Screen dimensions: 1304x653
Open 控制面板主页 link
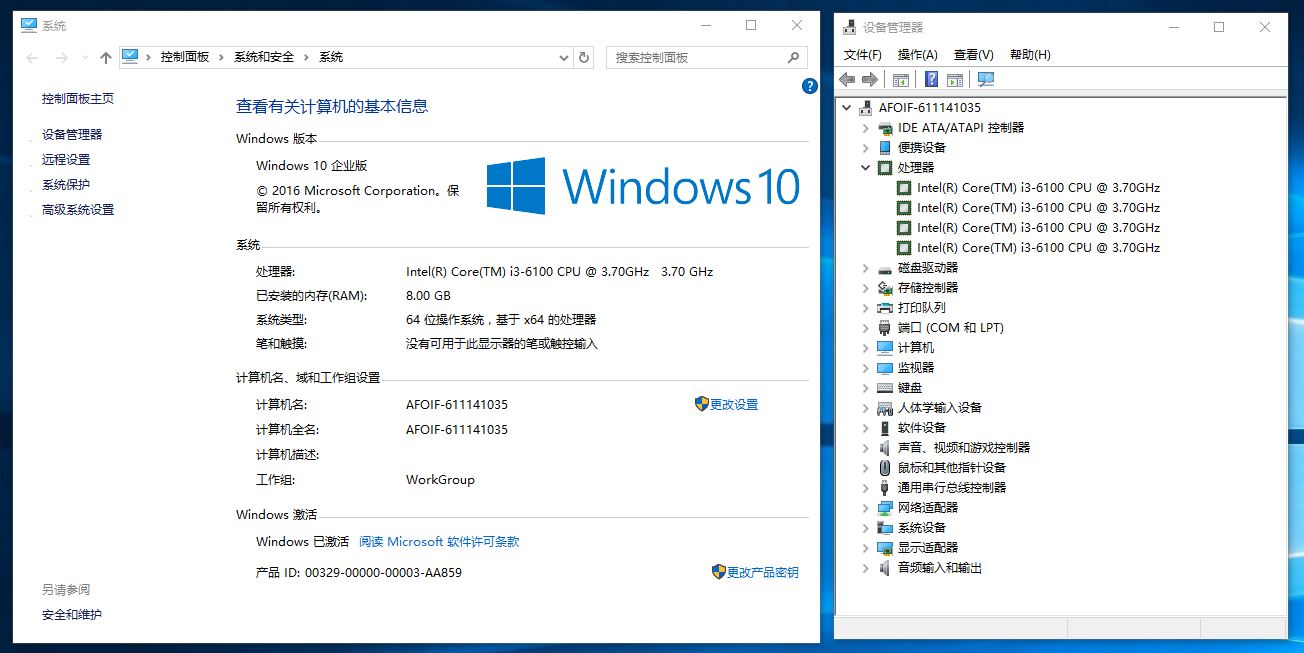point(78,98)
